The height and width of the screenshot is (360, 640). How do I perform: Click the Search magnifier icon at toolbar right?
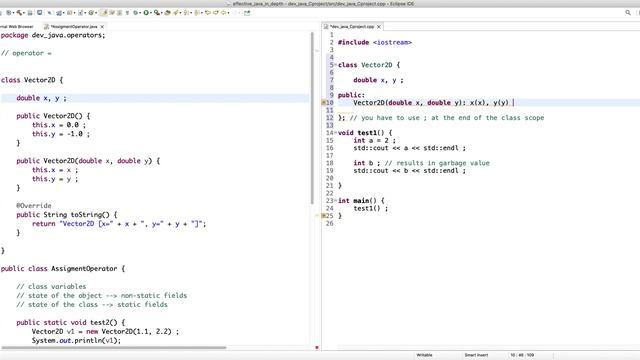628,13
